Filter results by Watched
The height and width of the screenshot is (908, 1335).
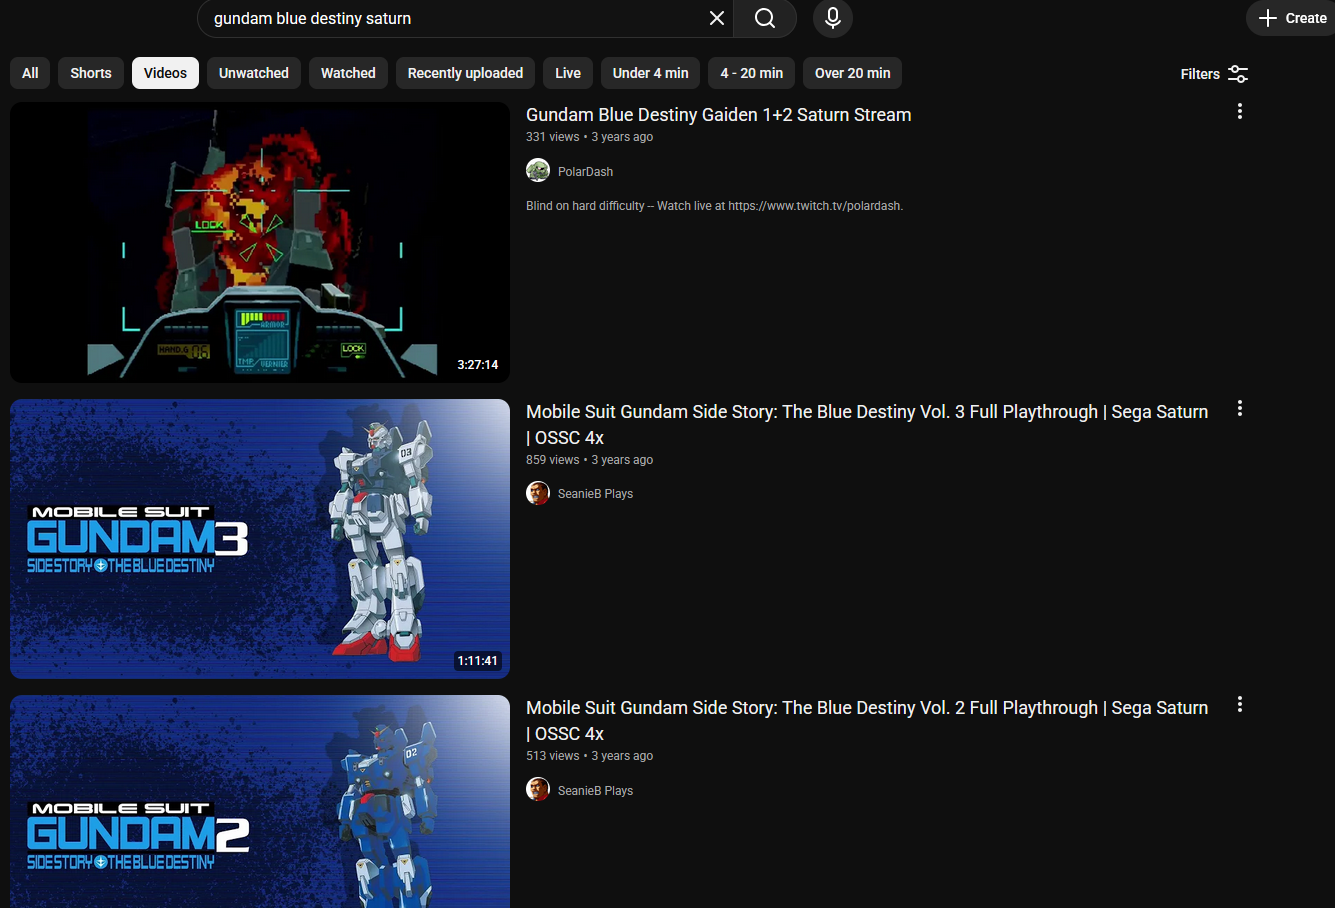click(x=348, y=73)
